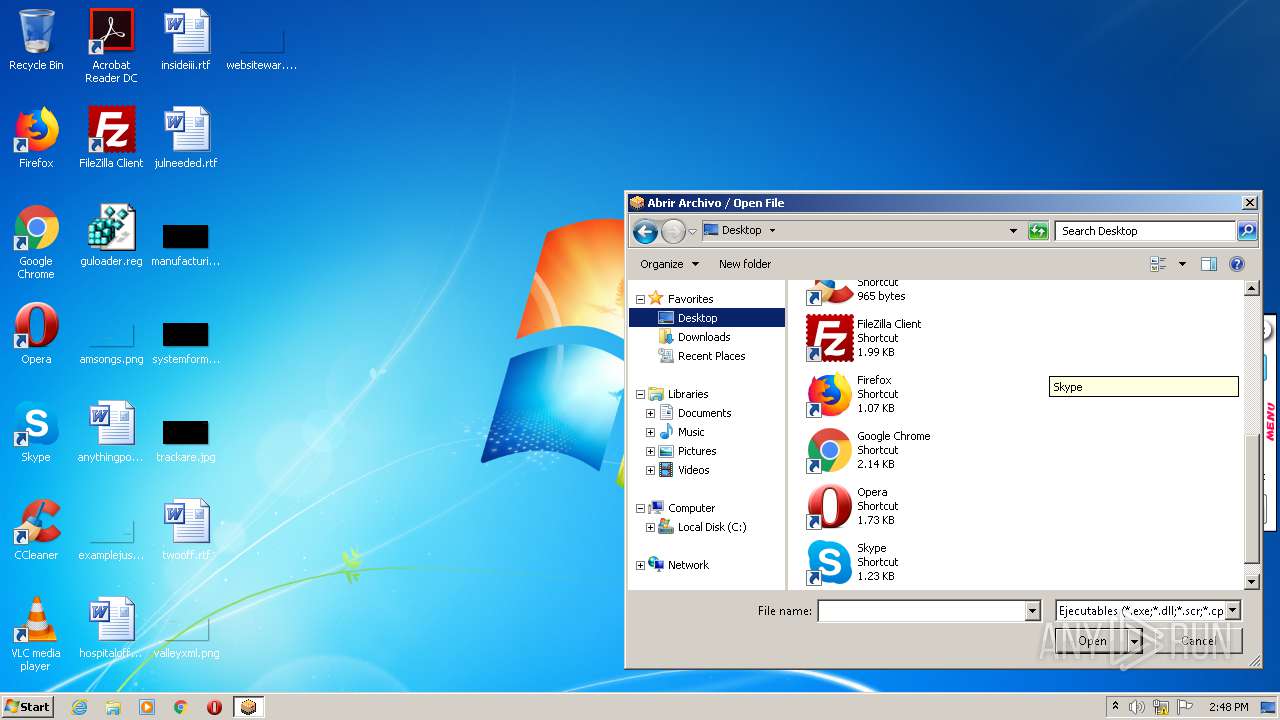Screen dimensions: 1280x720
Task: Click the Cancel button
Action: coord(1199,641)
